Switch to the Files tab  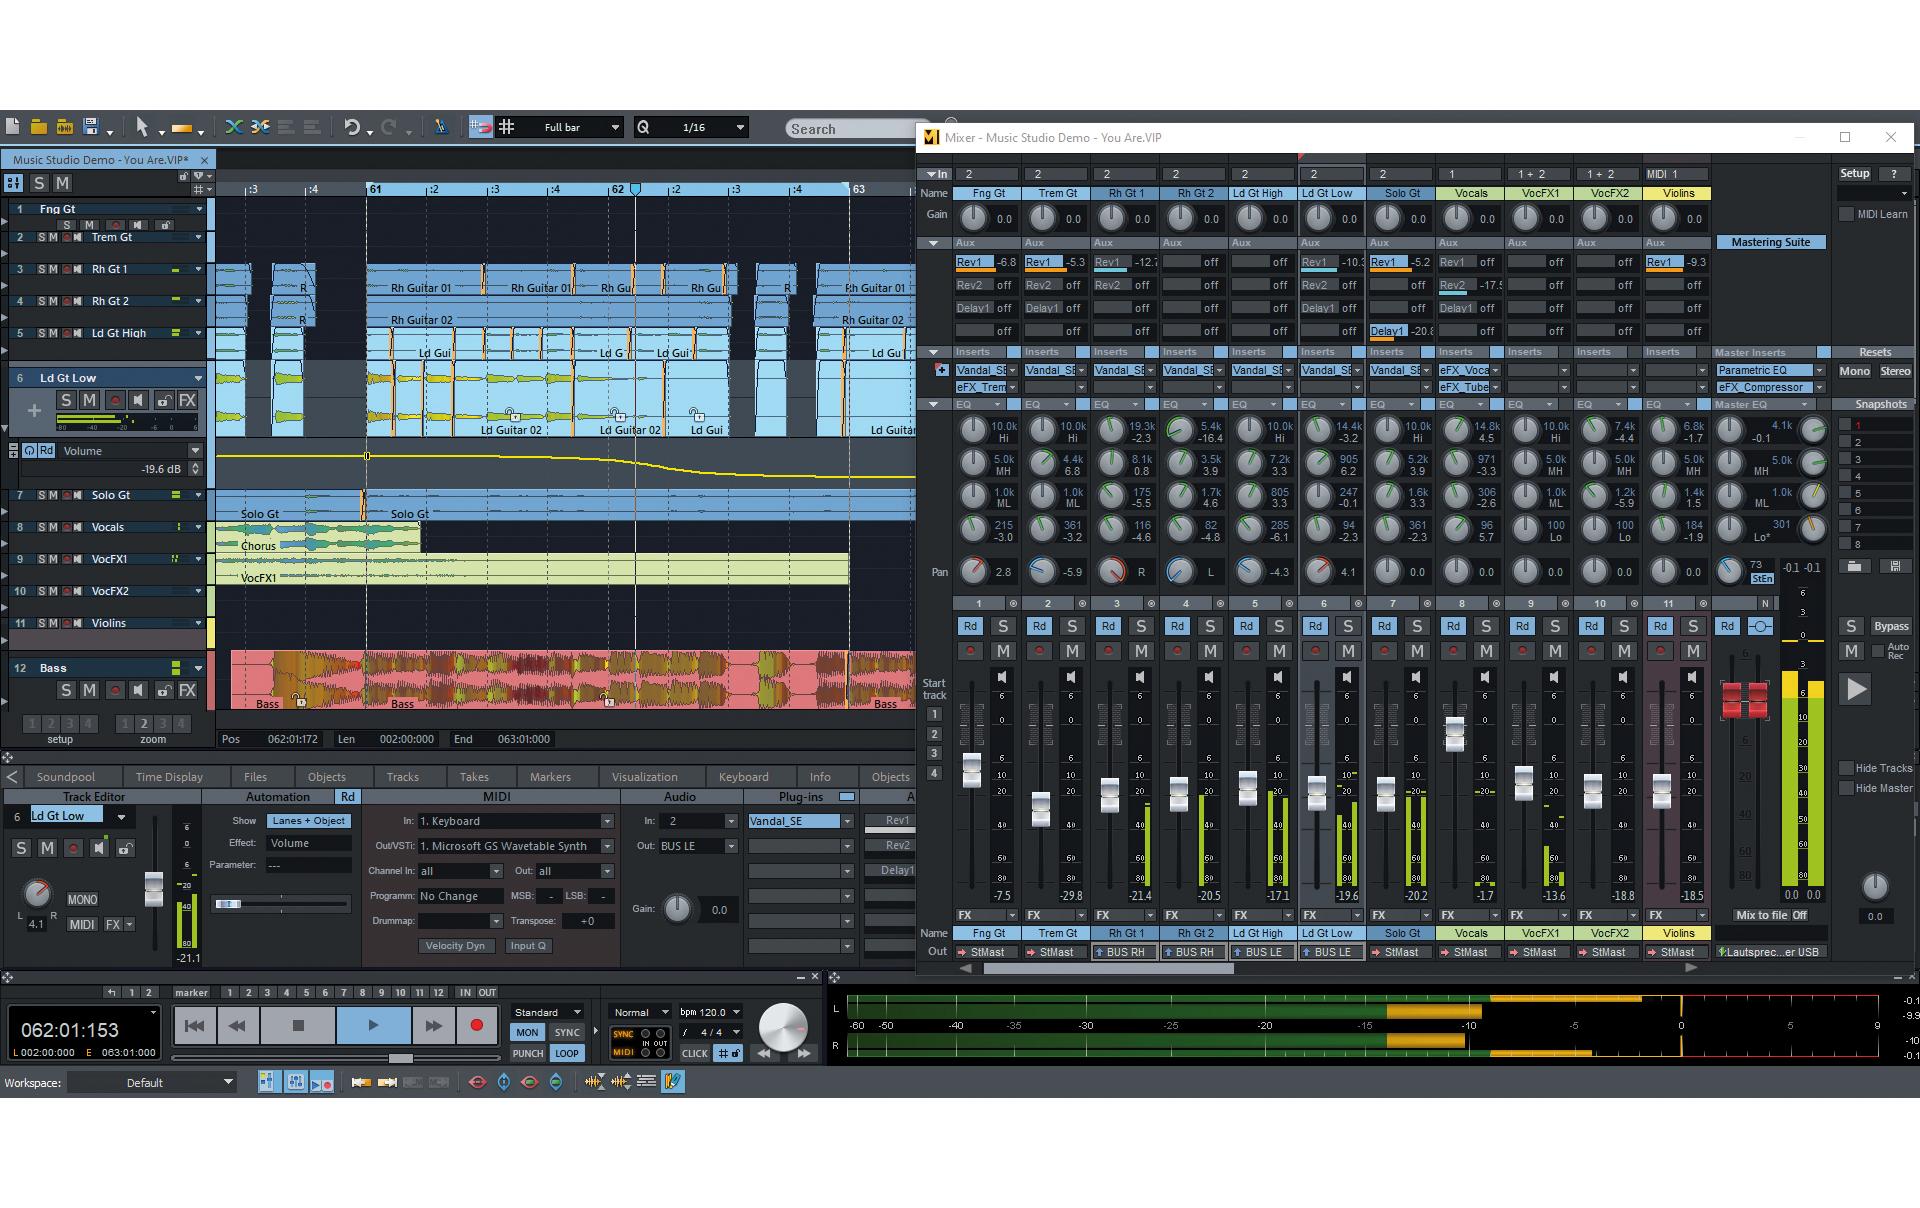coord(255,777)
